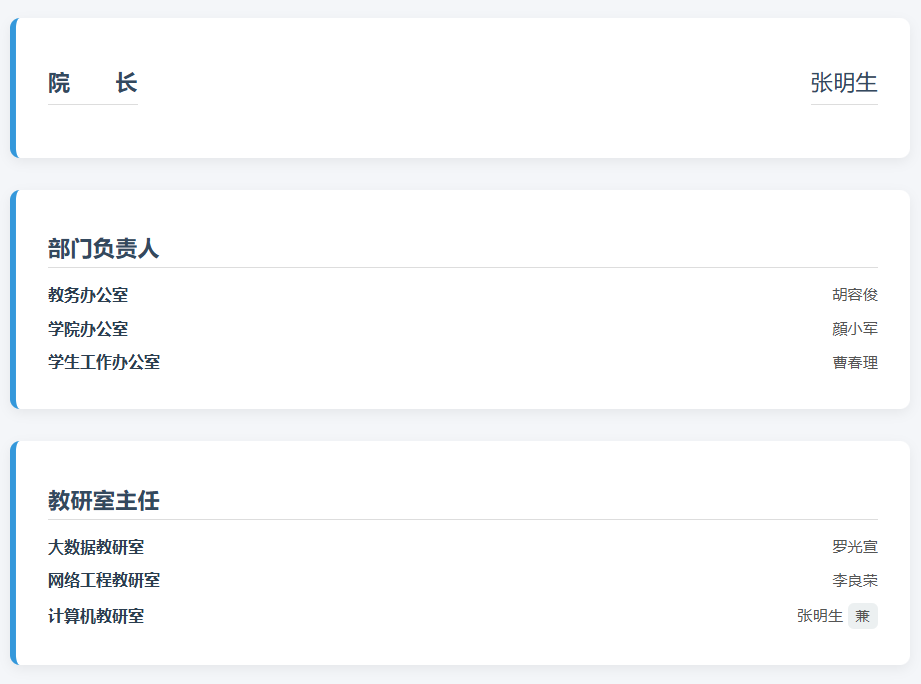This screenshot has height=684, width=921.
Task: Select the dean name 张明生 at top
Action: pyautogui.click(x=844, y=83)
